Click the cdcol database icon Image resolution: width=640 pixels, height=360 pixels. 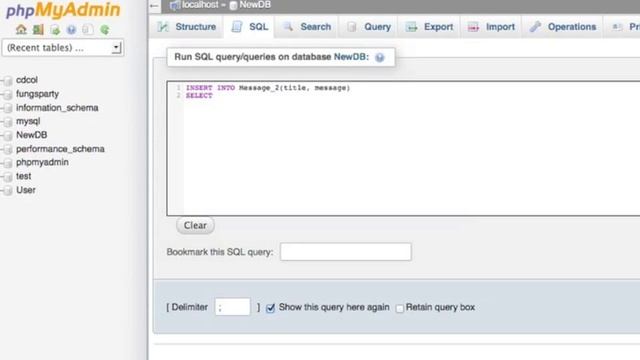pyautogui.click(x=7, y=80)
